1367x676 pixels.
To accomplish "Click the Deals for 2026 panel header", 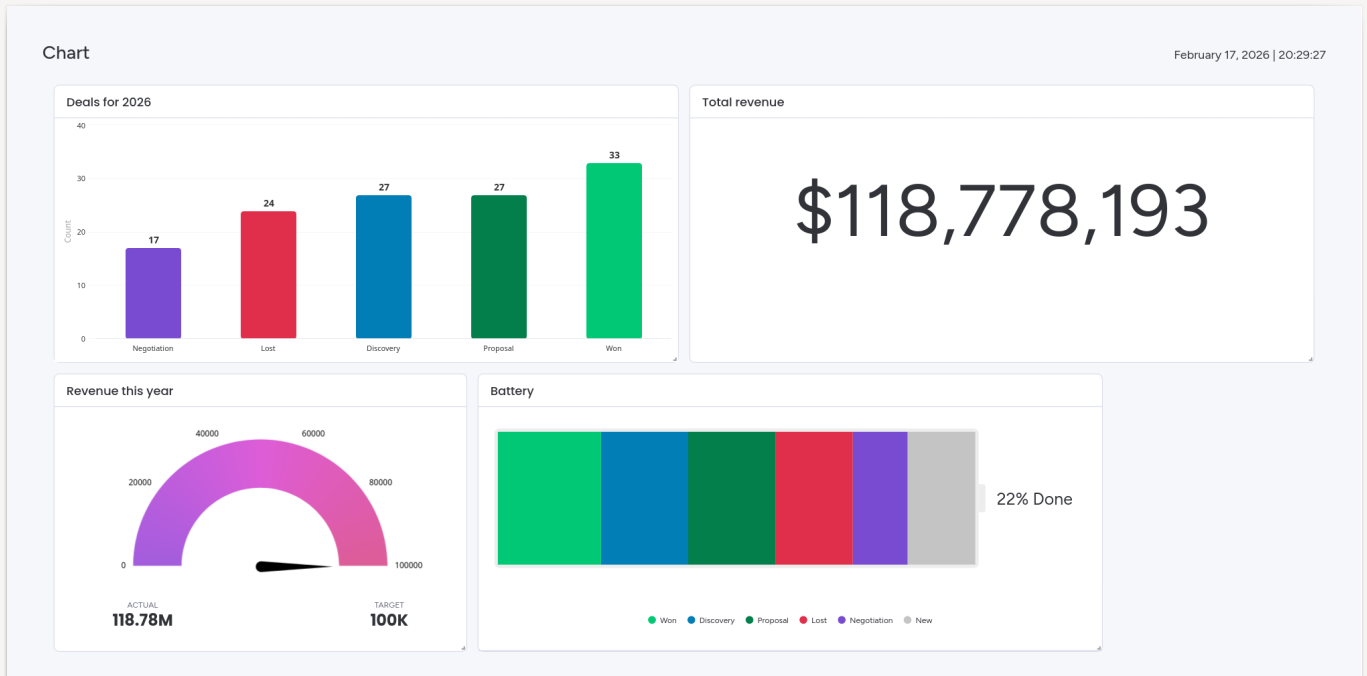I will click(x=110, y=101).
